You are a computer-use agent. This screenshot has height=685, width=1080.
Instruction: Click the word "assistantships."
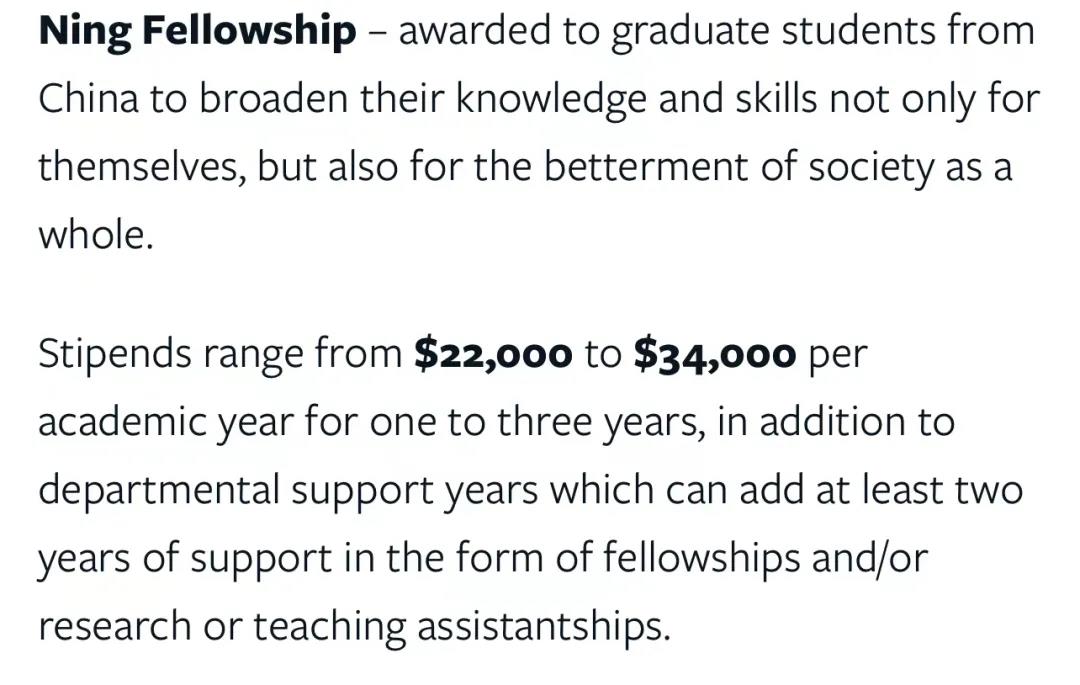pos(541,626)
